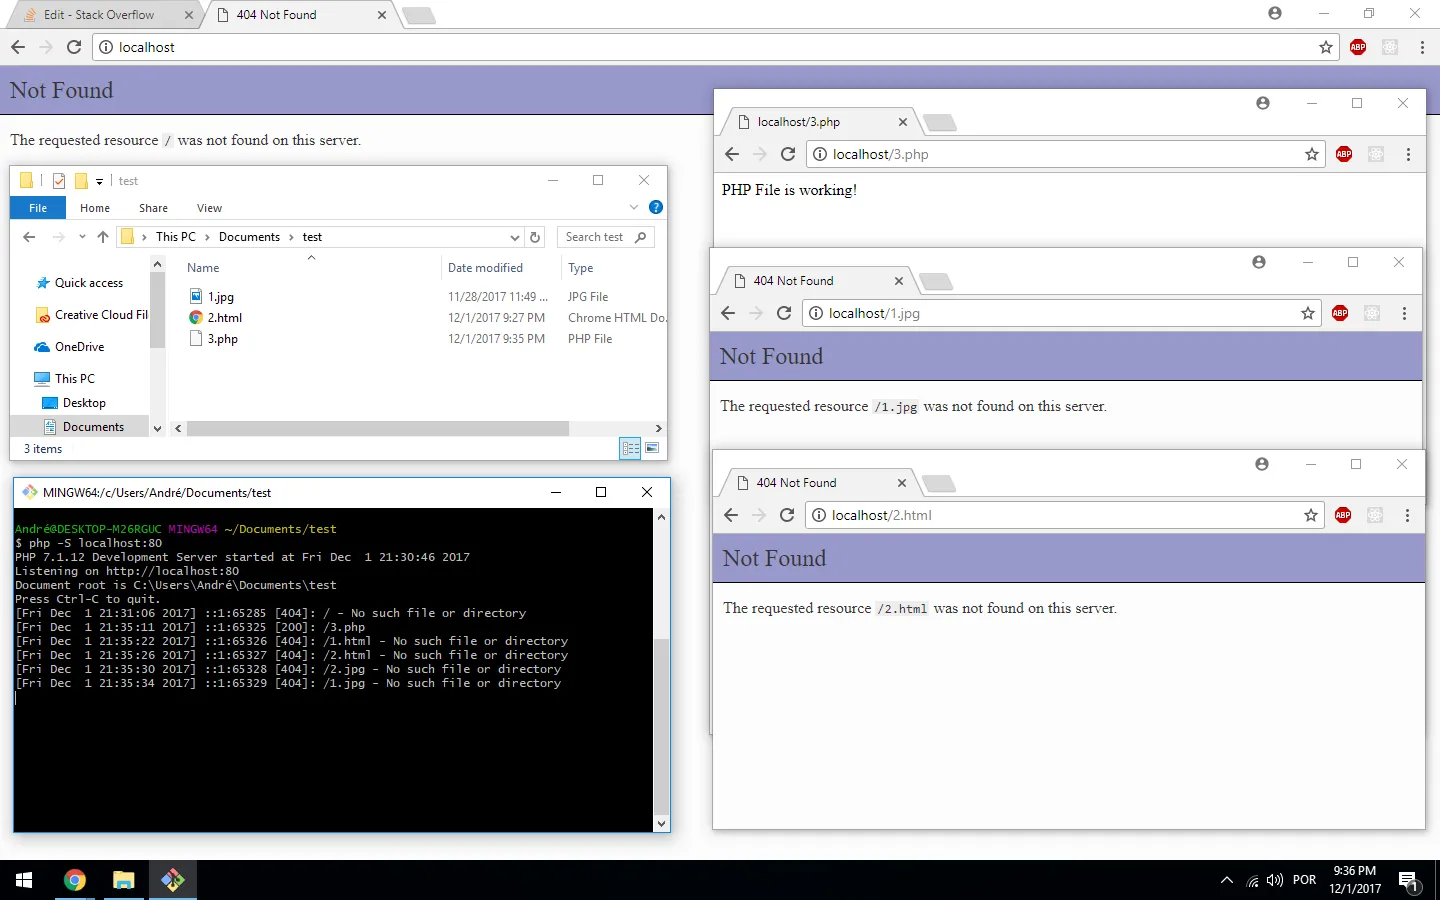
Task: Open address bar history dropdown in Explorer
Action: 515,237
